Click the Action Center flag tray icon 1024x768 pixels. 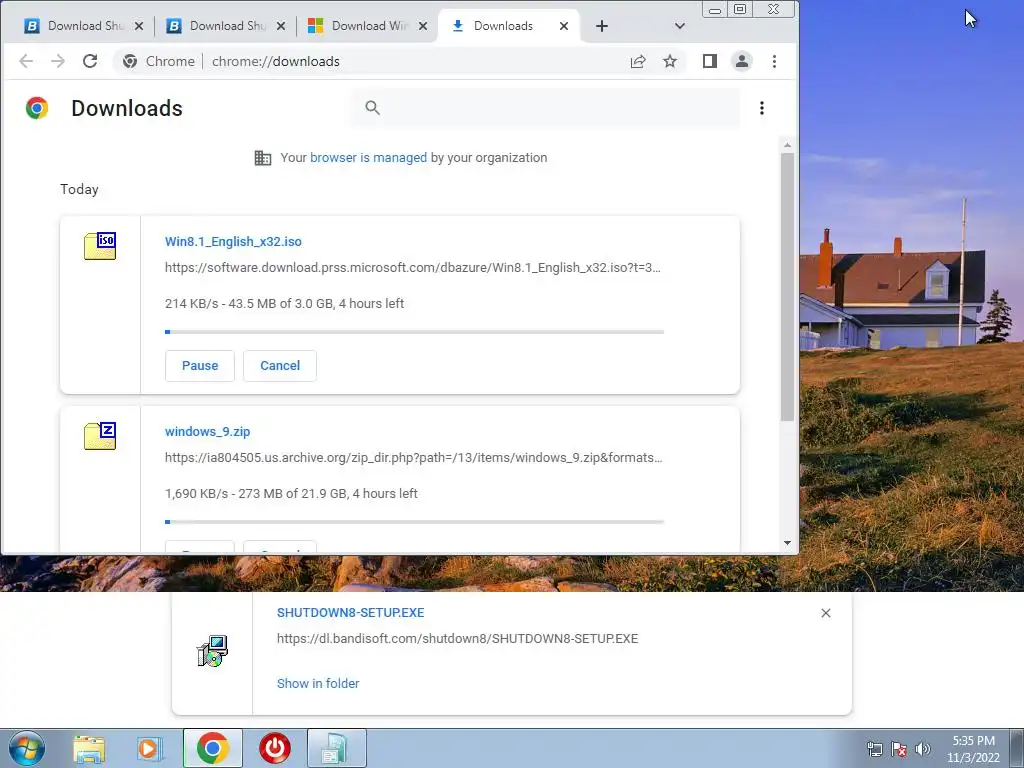click(x=899, y=749)
